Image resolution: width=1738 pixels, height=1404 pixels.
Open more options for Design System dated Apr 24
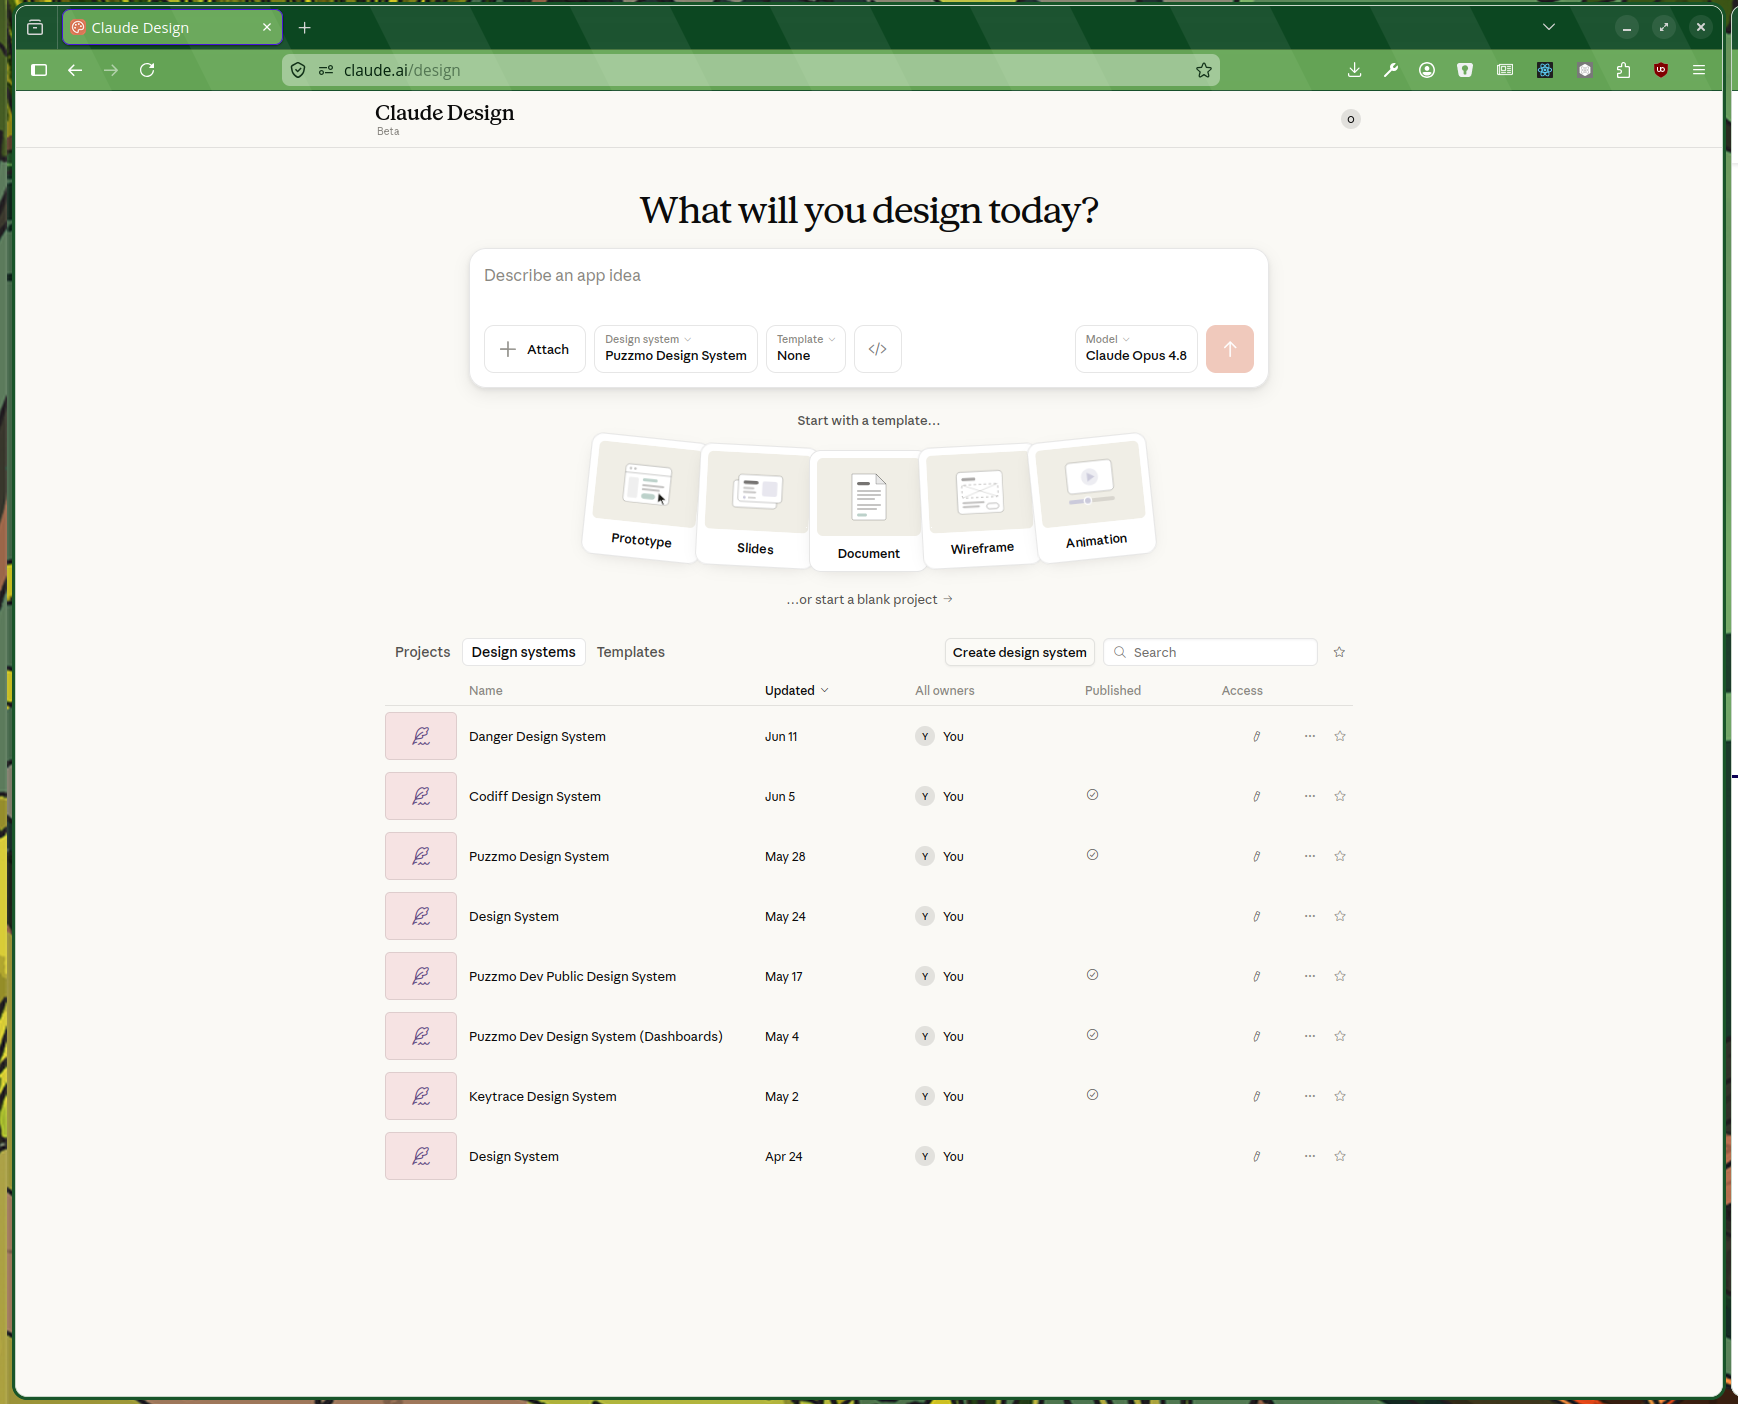pos(1310,1156)
